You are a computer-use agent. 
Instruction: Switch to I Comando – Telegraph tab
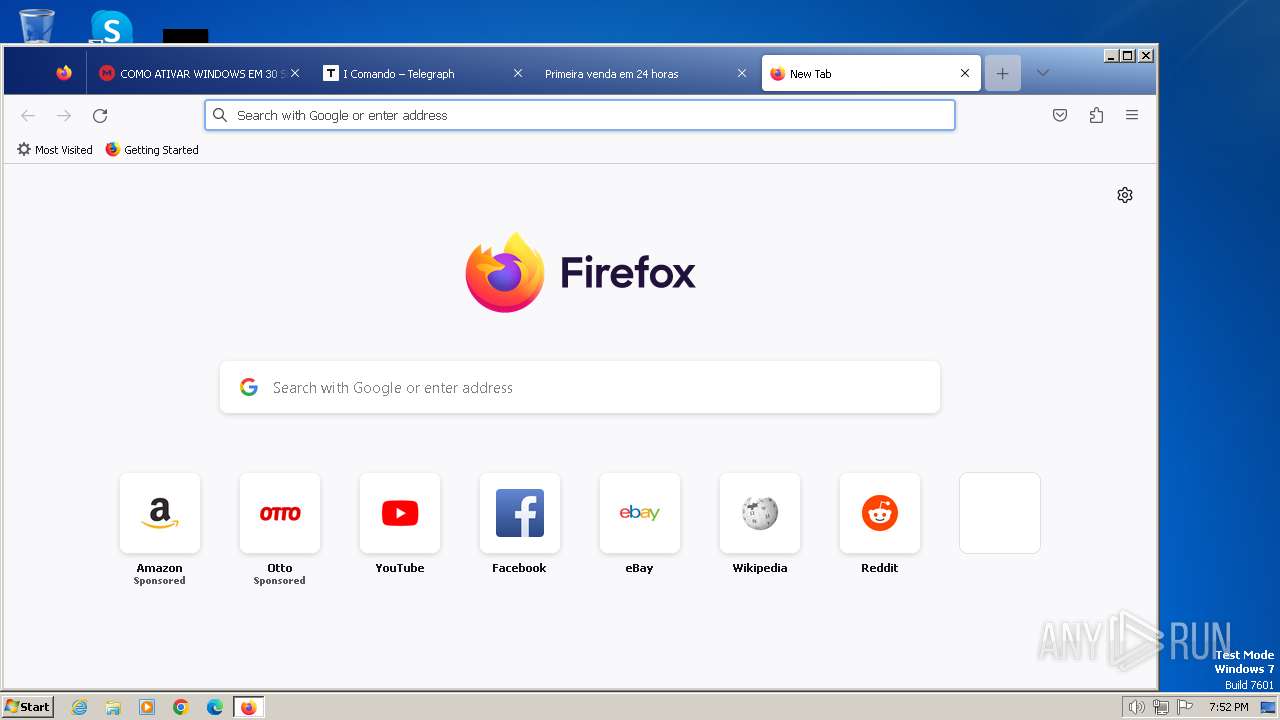pos(422,73)
